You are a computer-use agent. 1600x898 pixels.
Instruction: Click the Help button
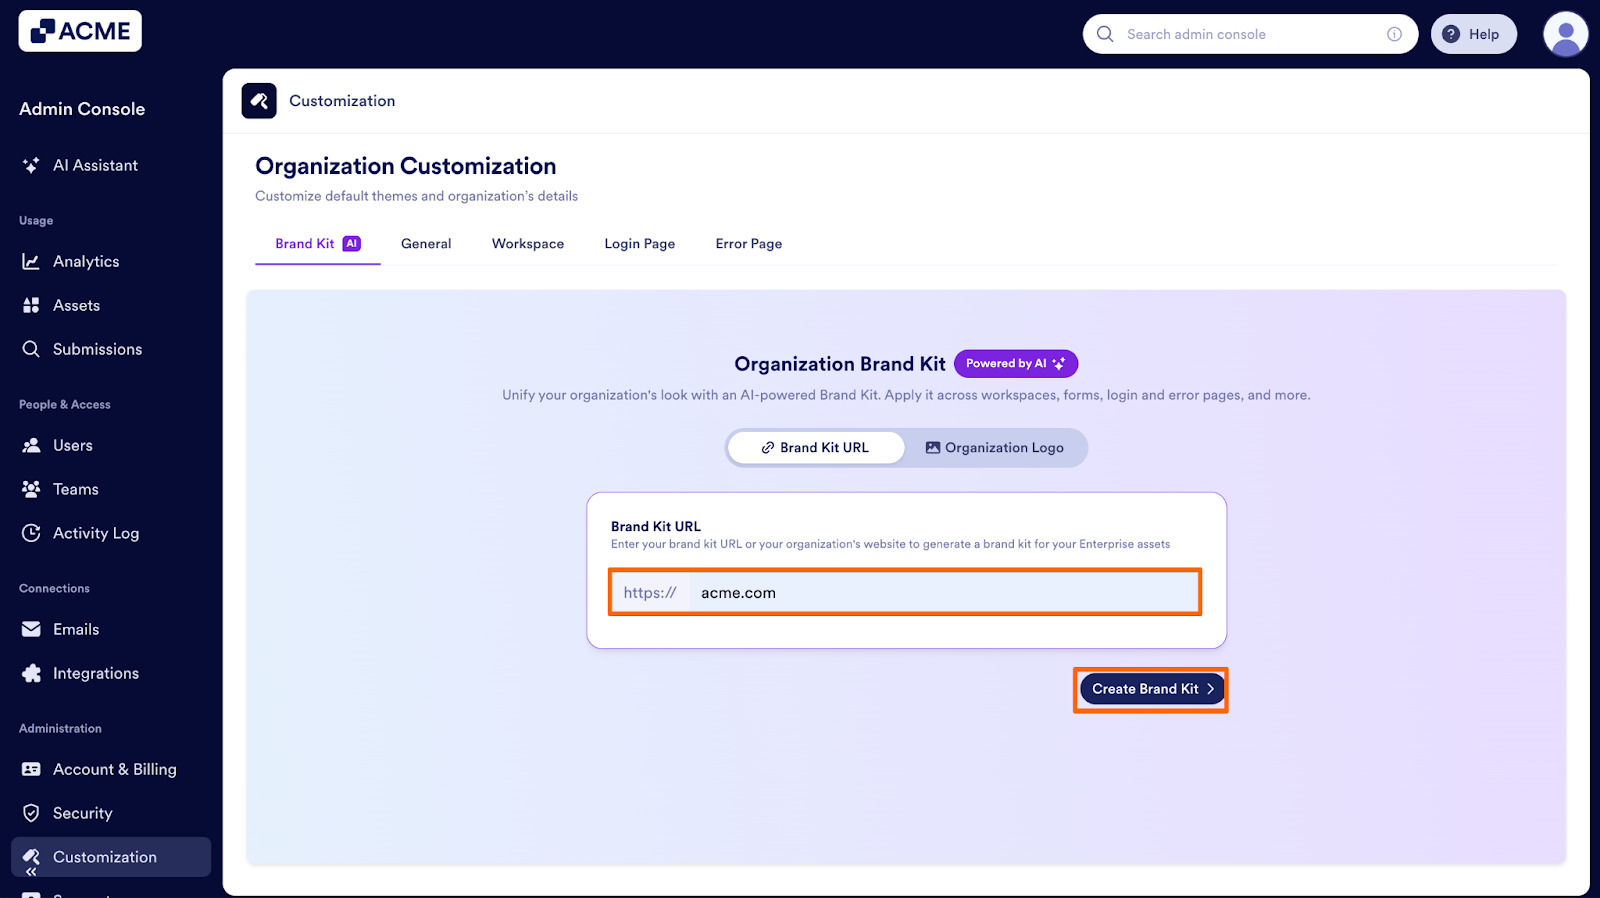(x=1474, y=34)
